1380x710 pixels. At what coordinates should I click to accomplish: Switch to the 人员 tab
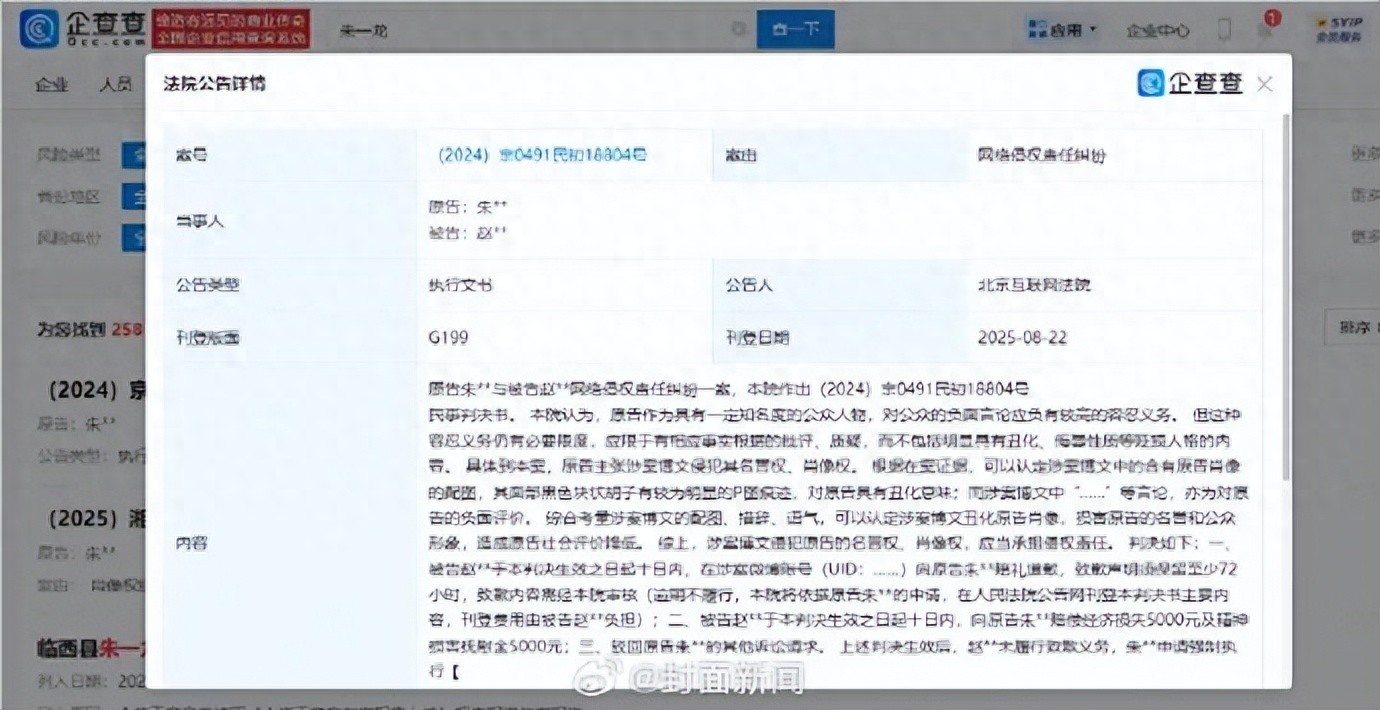pos(117,84)
